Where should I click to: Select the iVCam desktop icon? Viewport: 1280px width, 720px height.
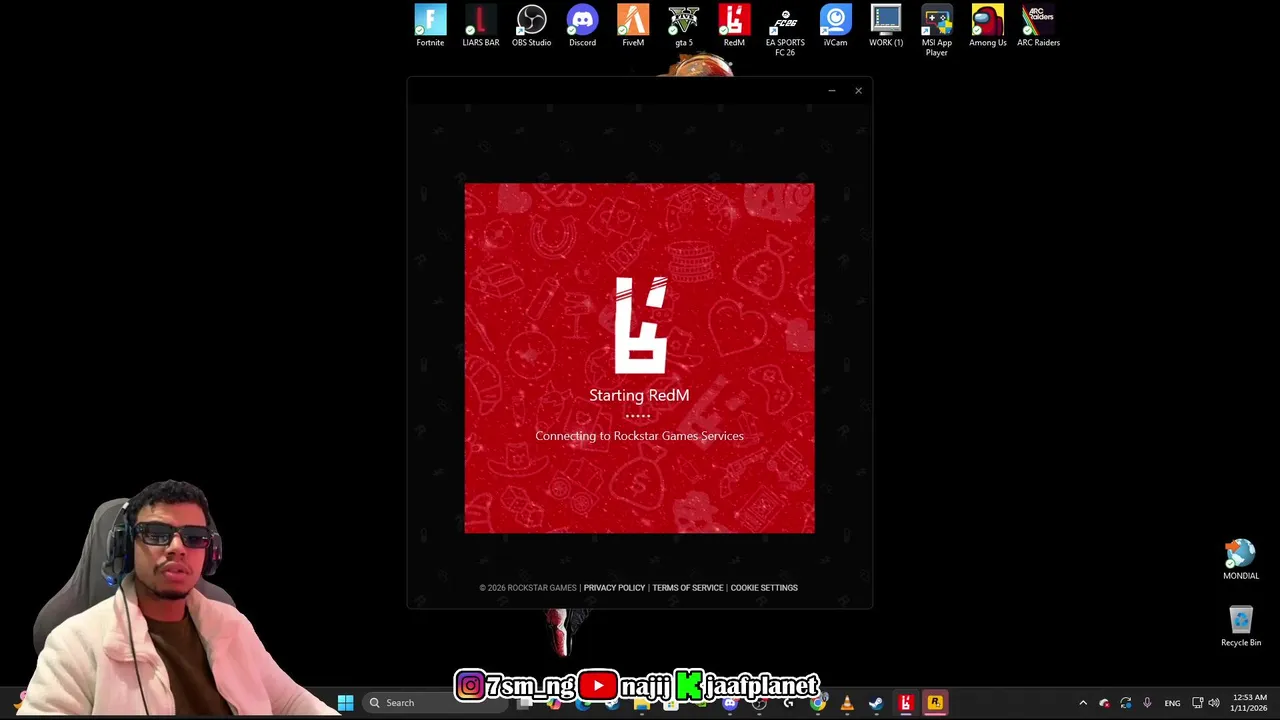[x=835, y=26]
